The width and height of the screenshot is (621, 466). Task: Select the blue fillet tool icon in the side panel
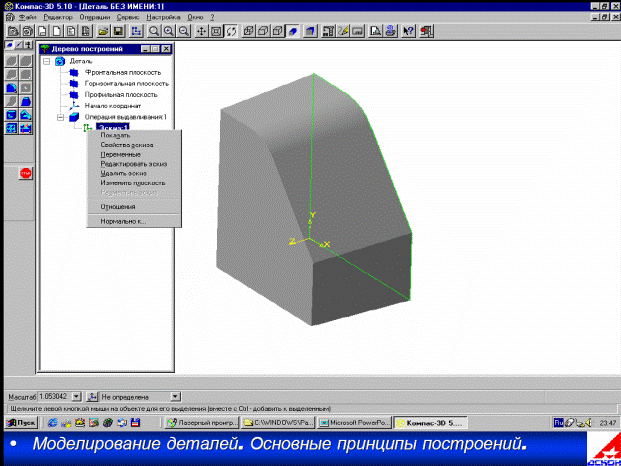[11, 87]
